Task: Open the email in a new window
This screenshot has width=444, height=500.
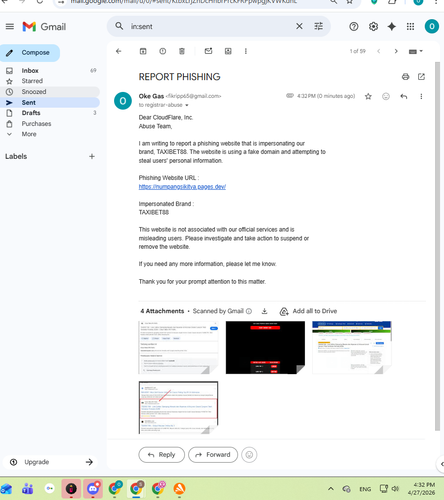Action: [421, 77]
